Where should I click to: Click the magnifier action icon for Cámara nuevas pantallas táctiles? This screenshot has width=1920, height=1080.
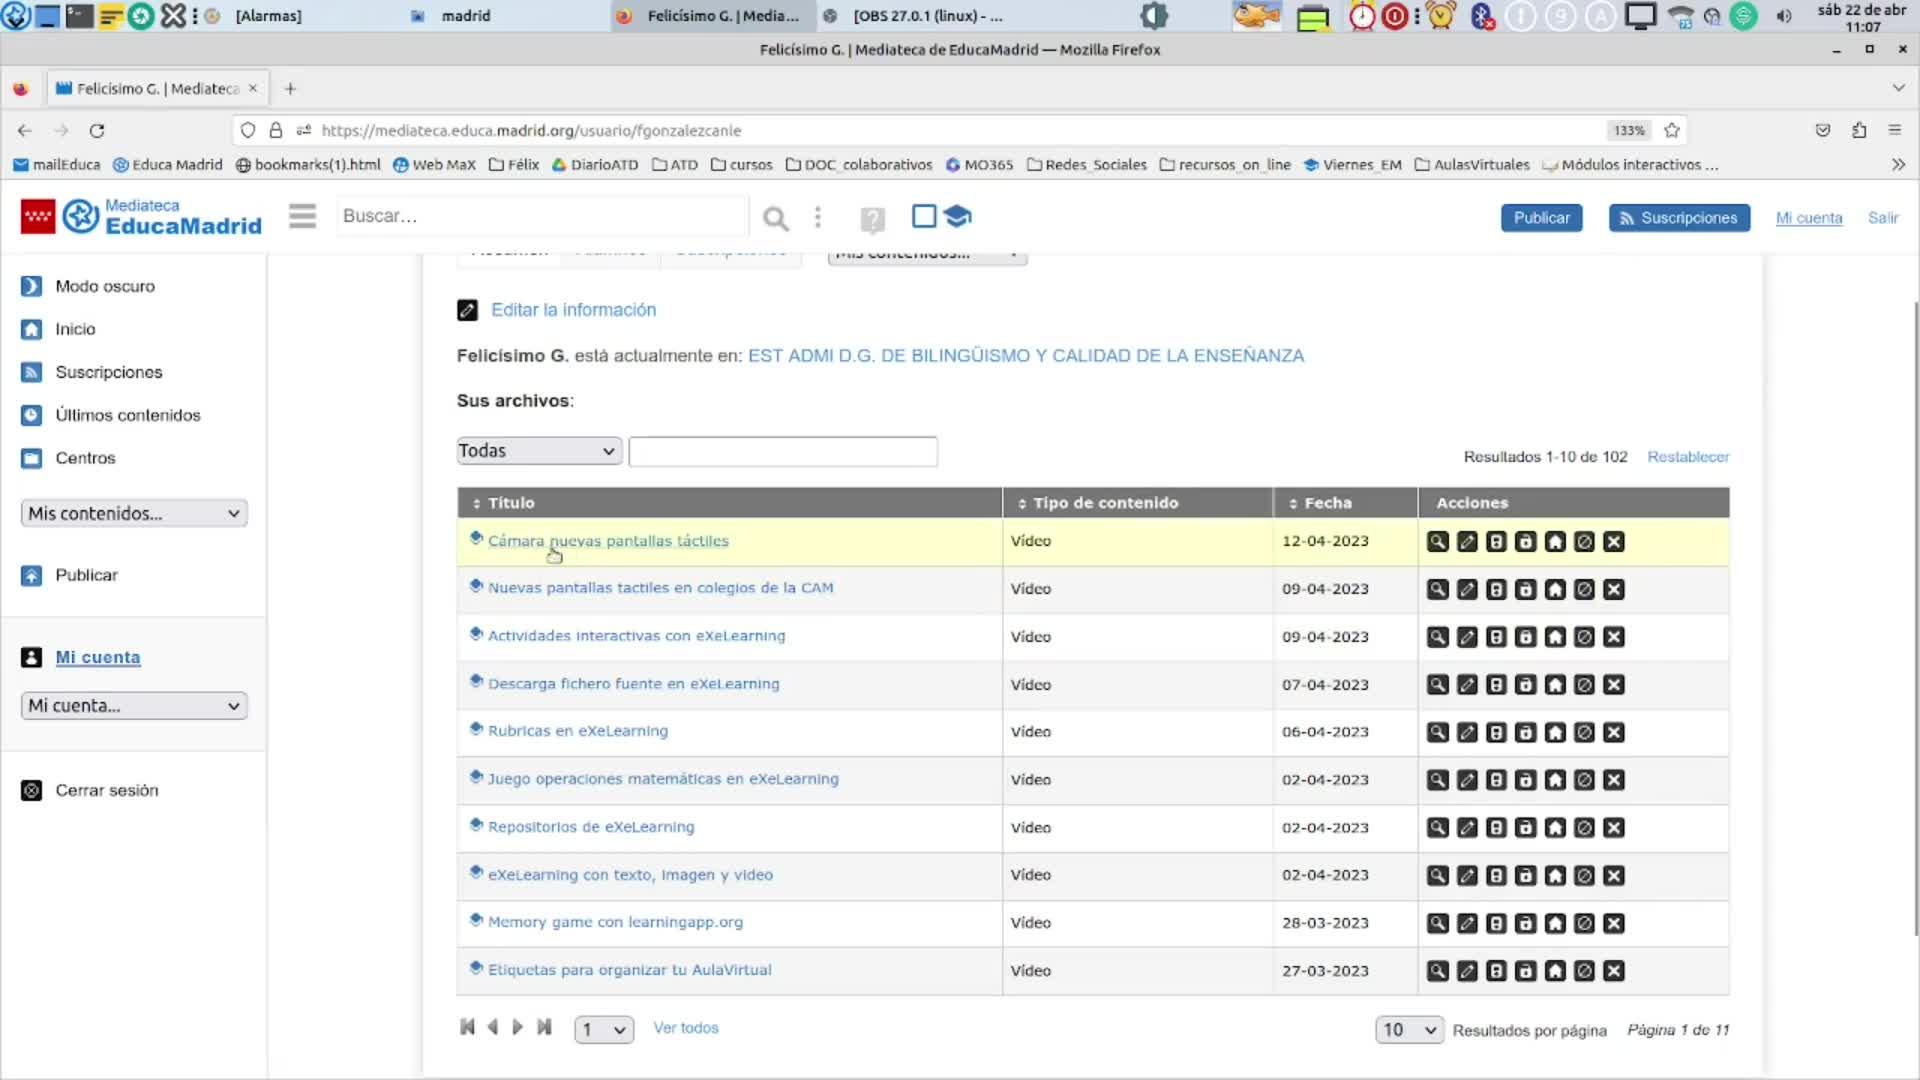1437,542
